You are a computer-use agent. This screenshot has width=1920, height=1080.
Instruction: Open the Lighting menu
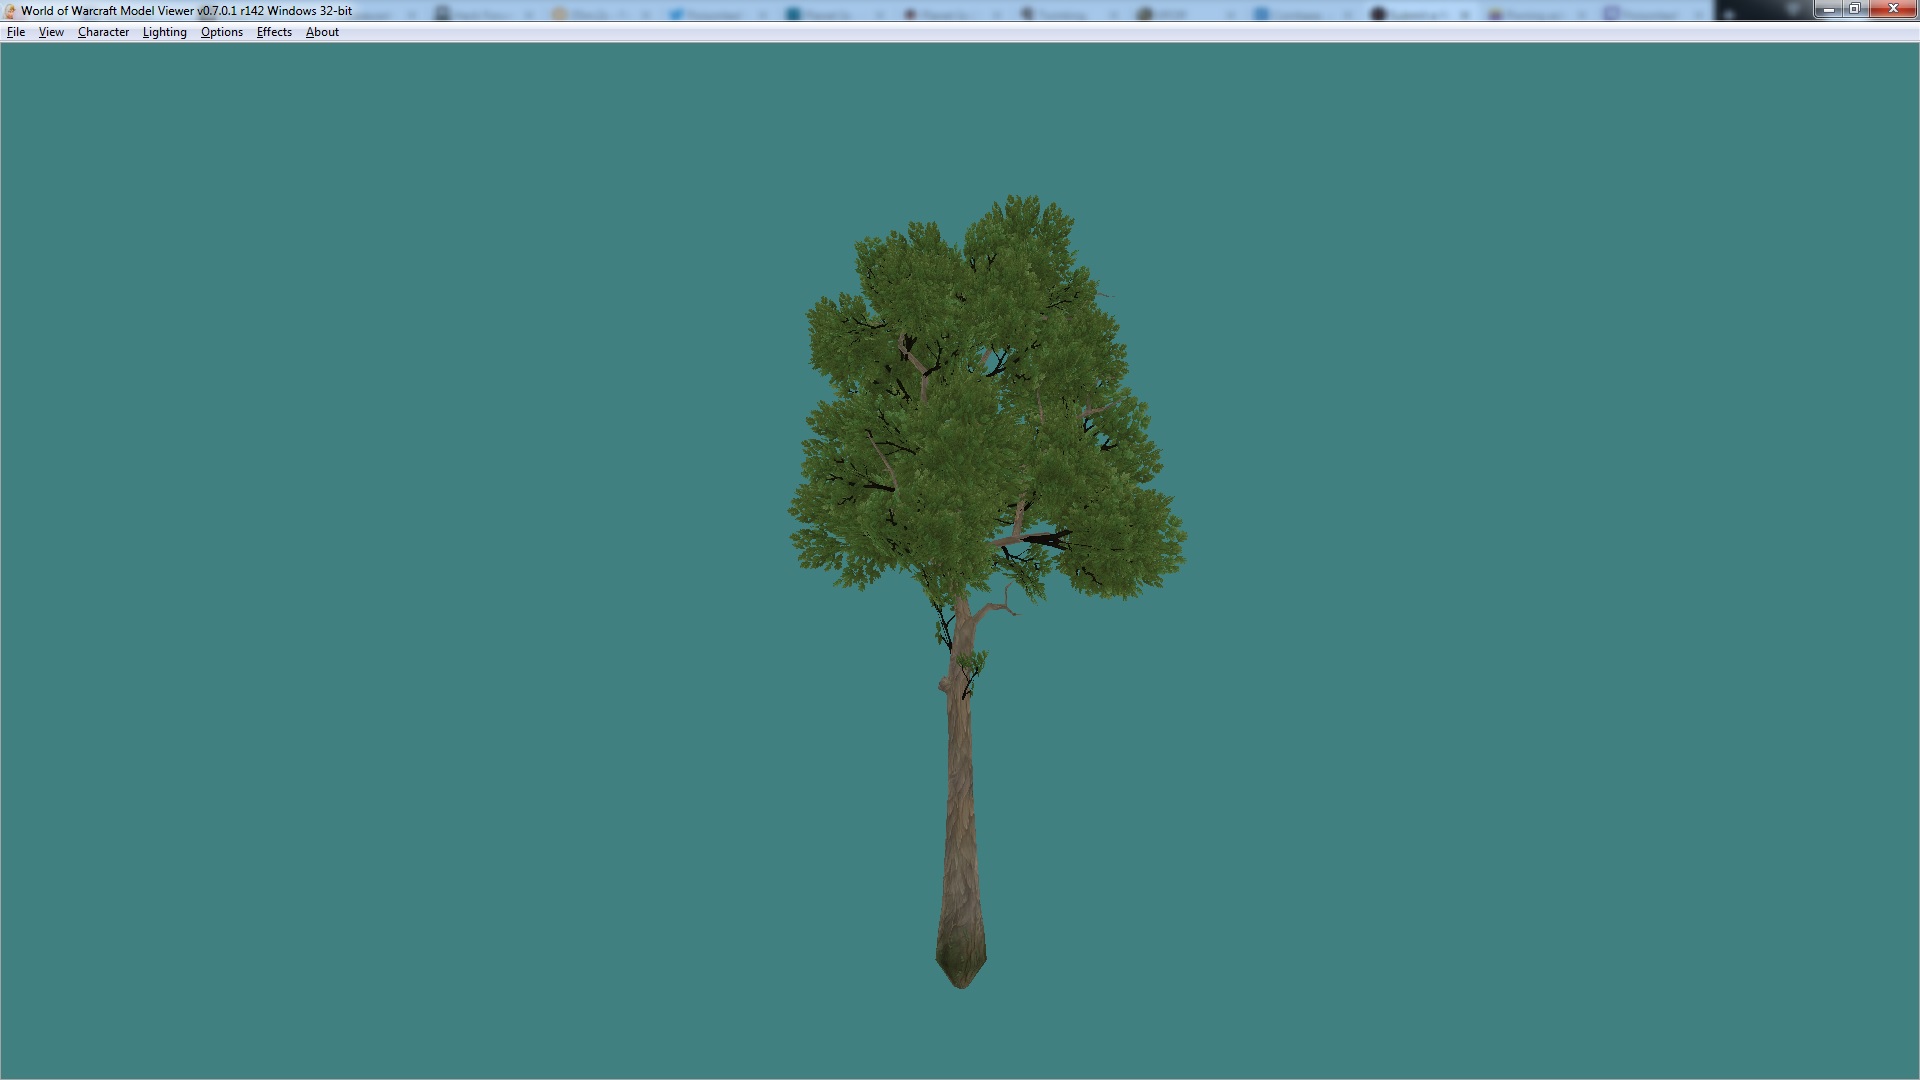(x=164, y=32)
